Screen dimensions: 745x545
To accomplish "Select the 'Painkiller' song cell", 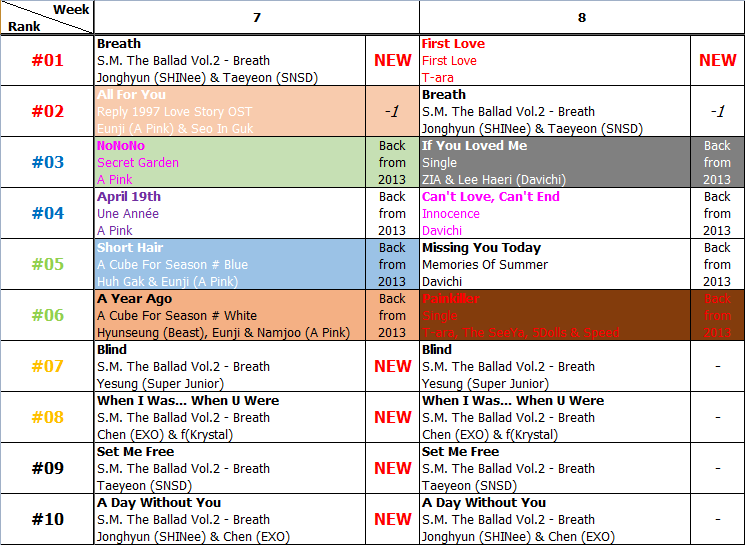I will [x=555, y=315].
